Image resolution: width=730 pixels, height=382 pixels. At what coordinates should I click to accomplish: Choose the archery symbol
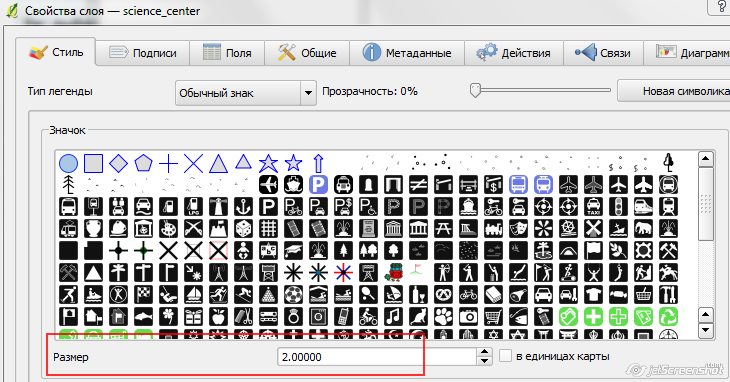point(444,272)
